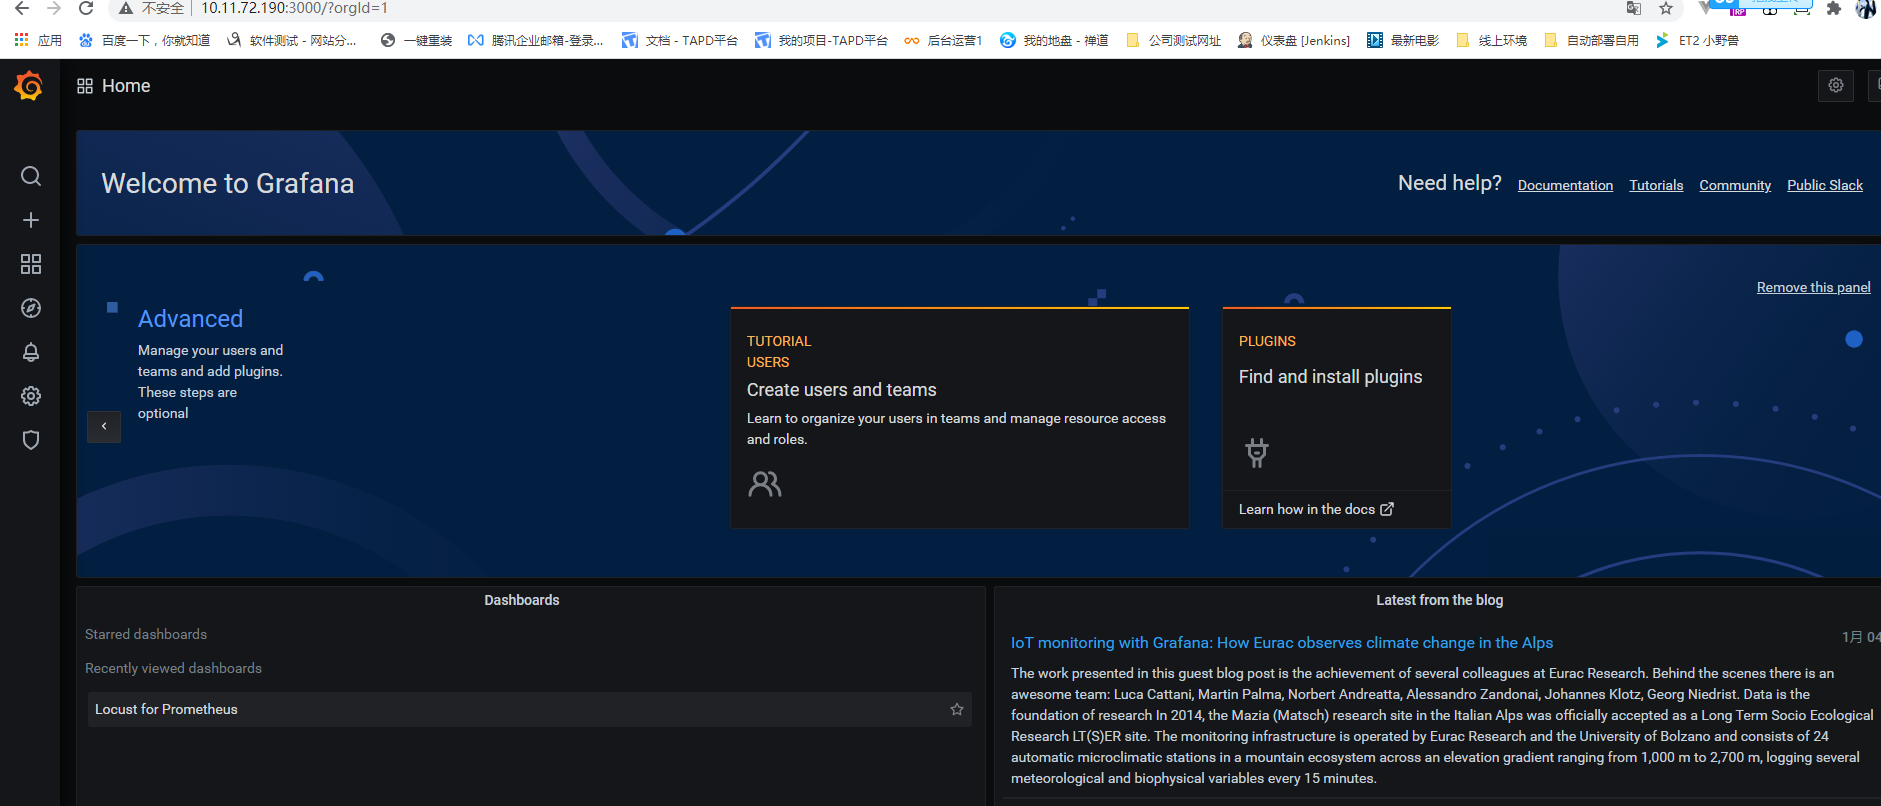The image size is (1881, 806).
Task: Open the Find and install plugins card
Action: click(x=1337, y=418)
